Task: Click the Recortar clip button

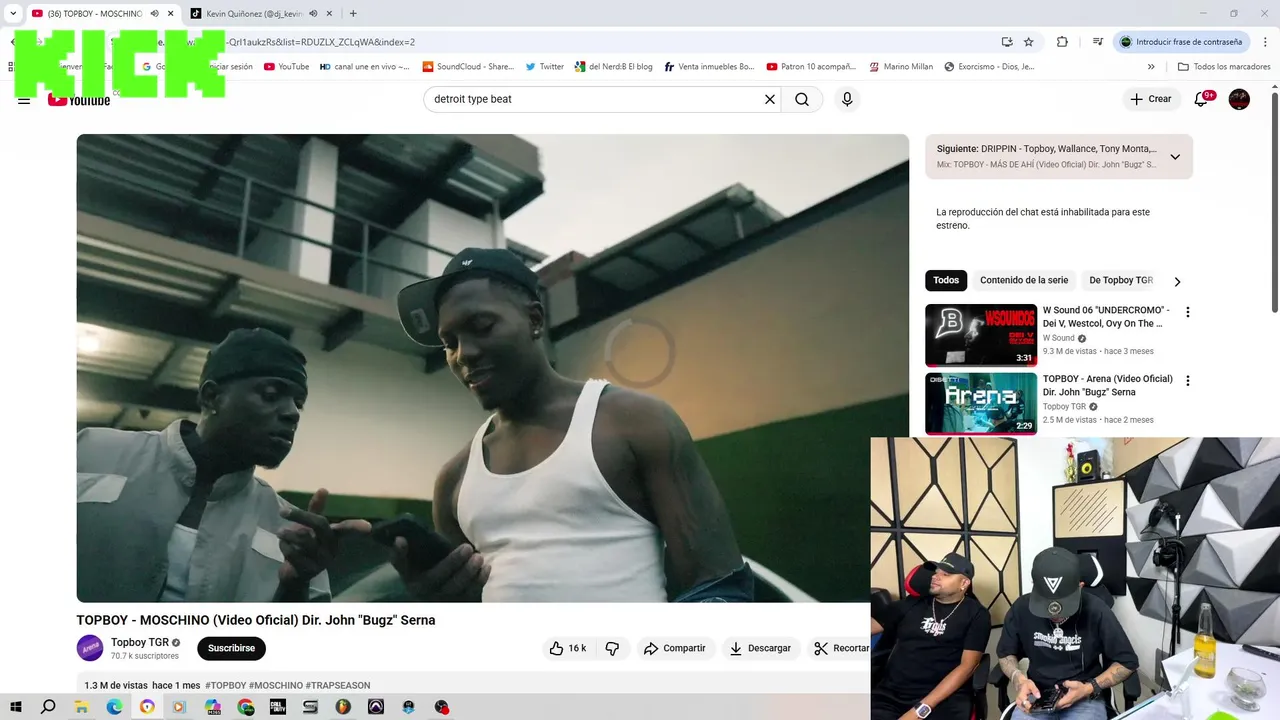Action: [x=840, y=648]
